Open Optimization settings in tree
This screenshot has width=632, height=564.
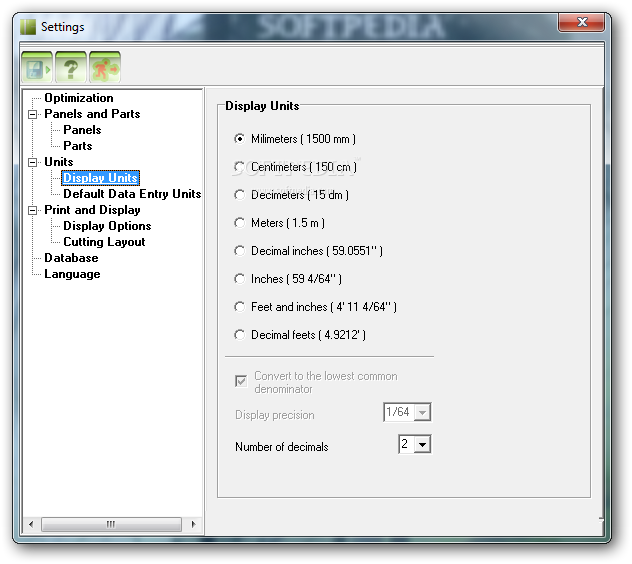79,98
